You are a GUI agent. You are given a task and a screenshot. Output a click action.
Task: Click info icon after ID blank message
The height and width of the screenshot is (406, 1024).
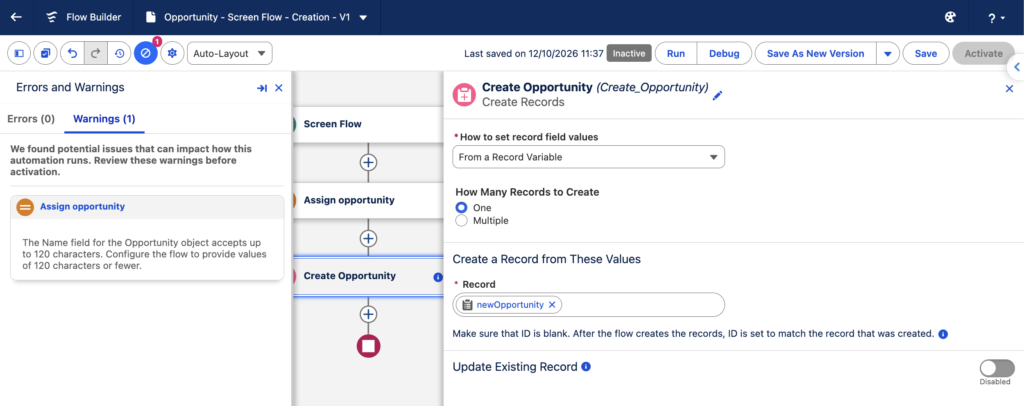943,334
